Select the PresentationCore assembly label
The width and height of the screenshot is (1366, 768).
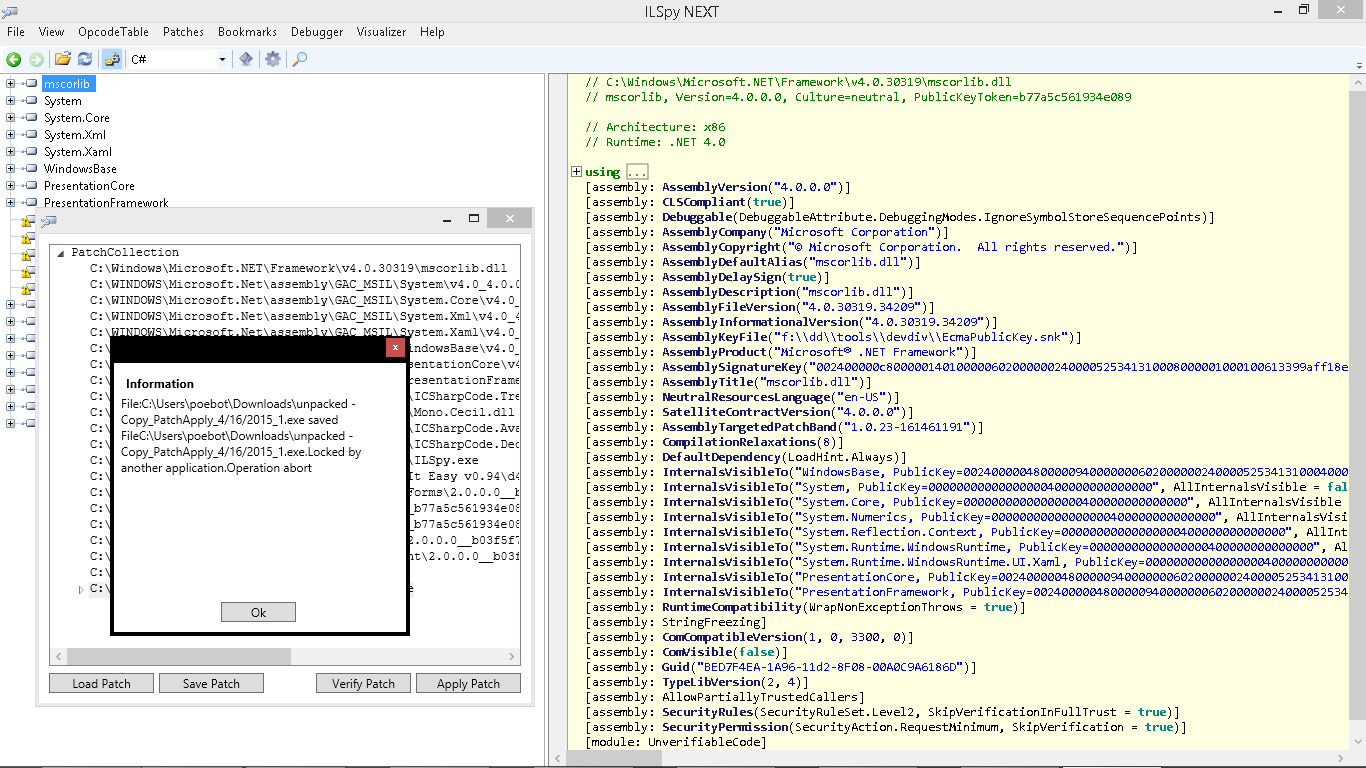pos(89,186)
